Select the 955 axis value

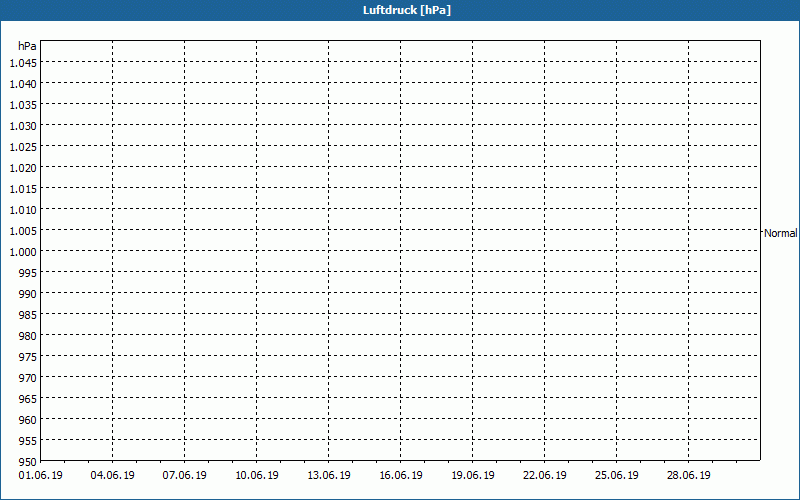point(29,441)
